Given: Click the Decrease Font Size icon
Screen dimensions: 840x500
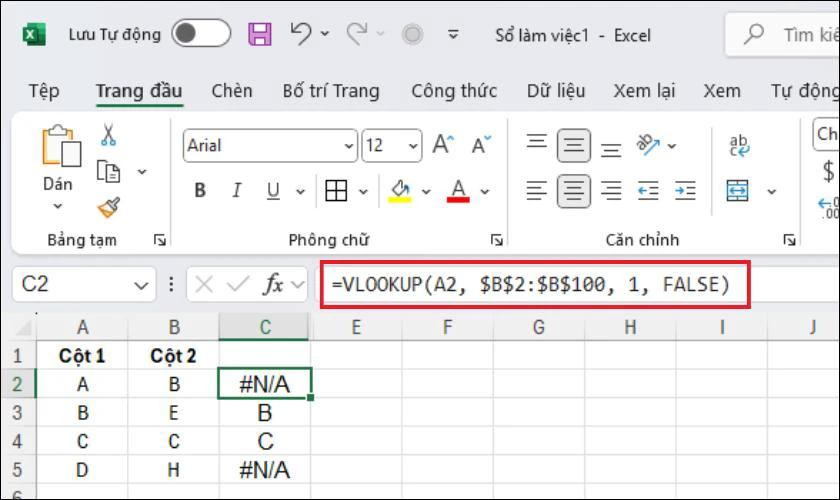Looking at the screenshot, I should (x=481, y=144).
